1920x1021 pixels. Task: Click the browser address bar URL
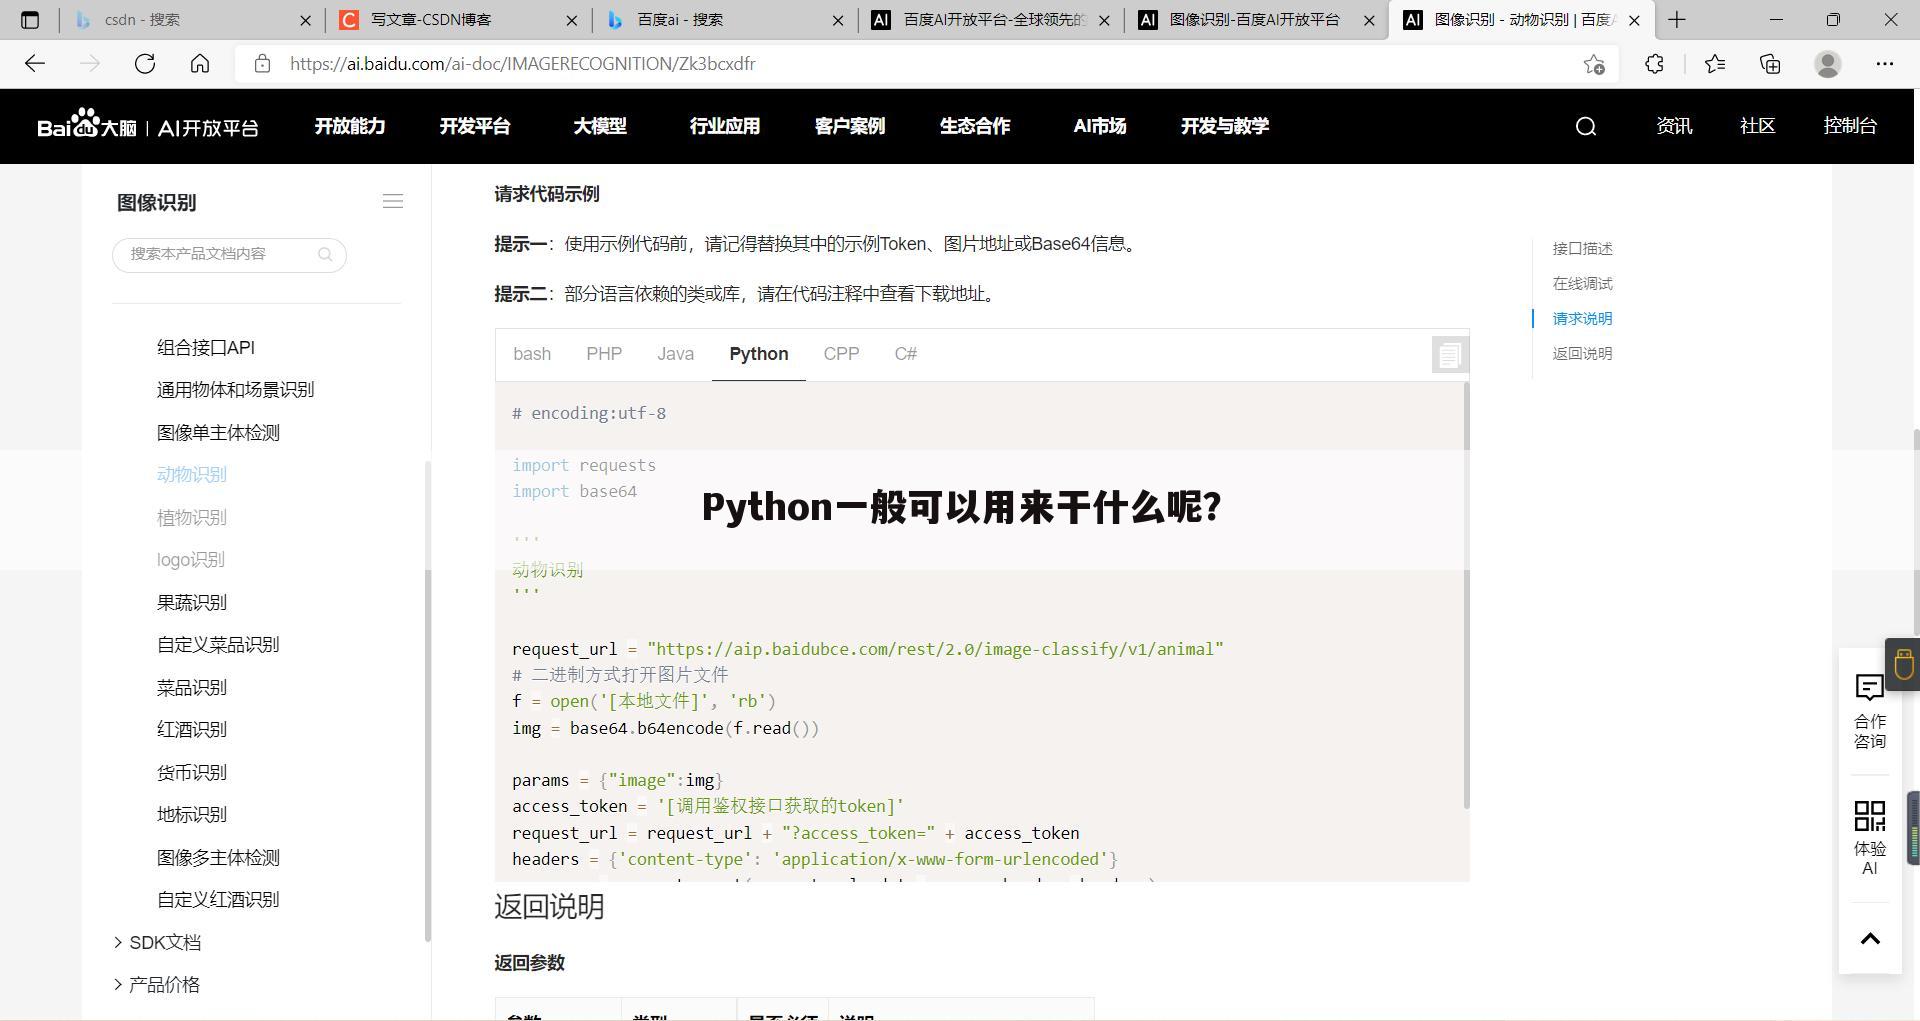(x=523, y=64)
